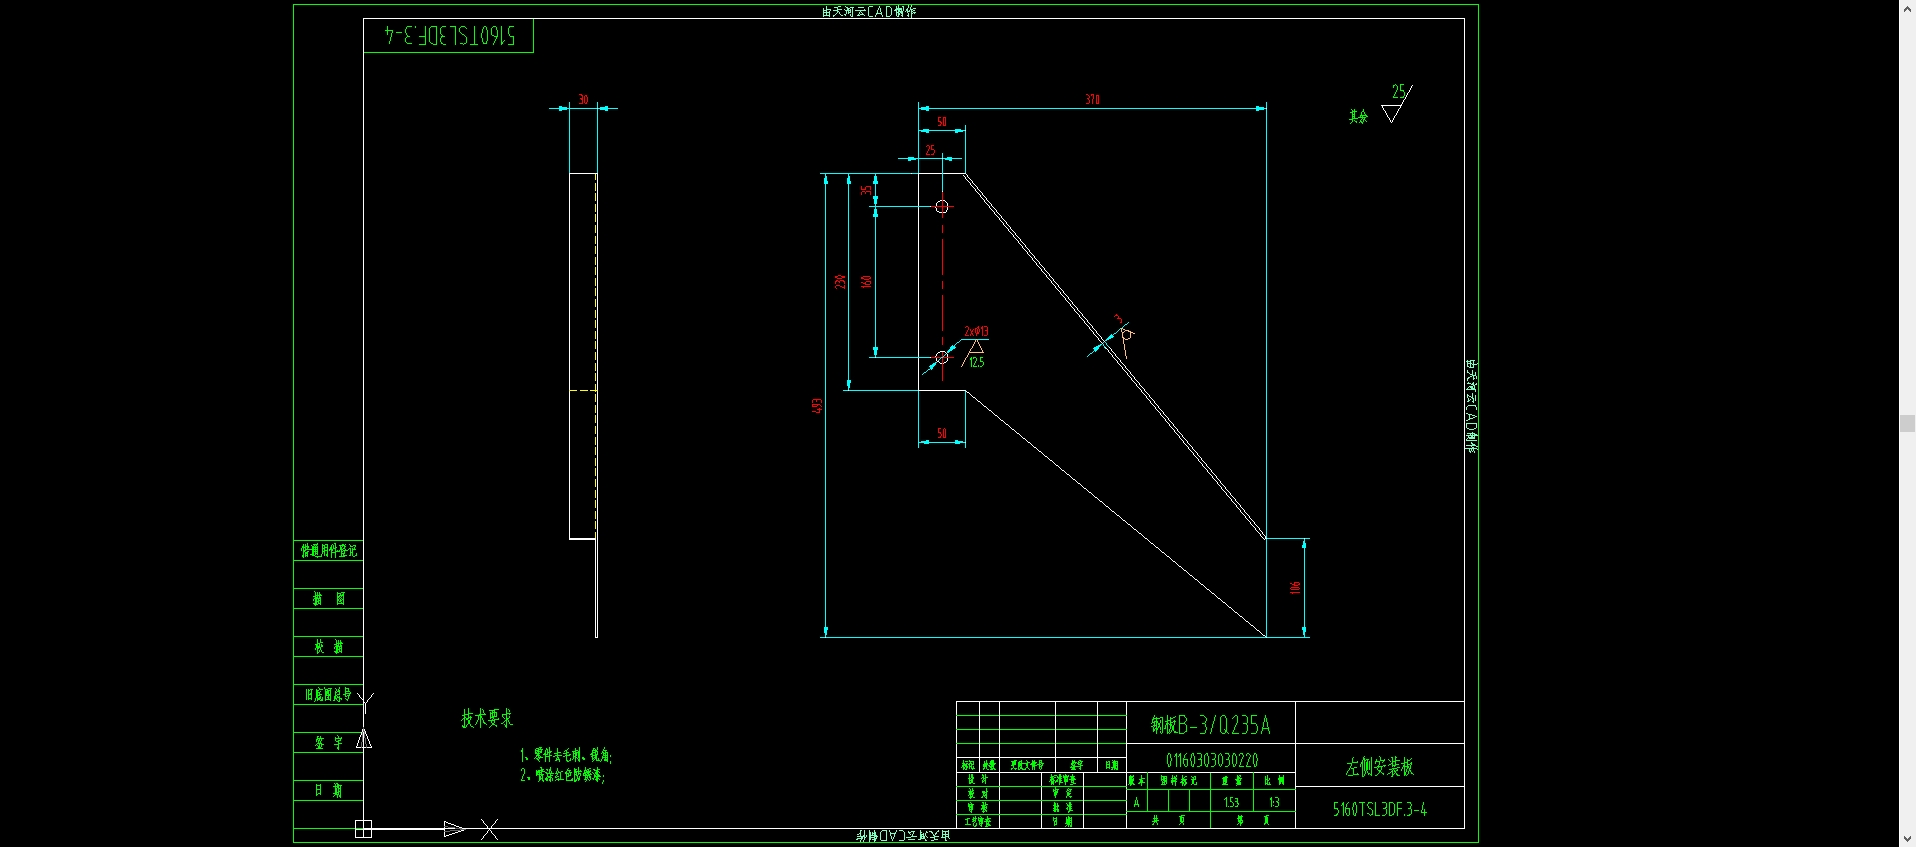Select the "30" dimension above side view
The height and width of the screenshot is (847, 1916).
point(583,99)
